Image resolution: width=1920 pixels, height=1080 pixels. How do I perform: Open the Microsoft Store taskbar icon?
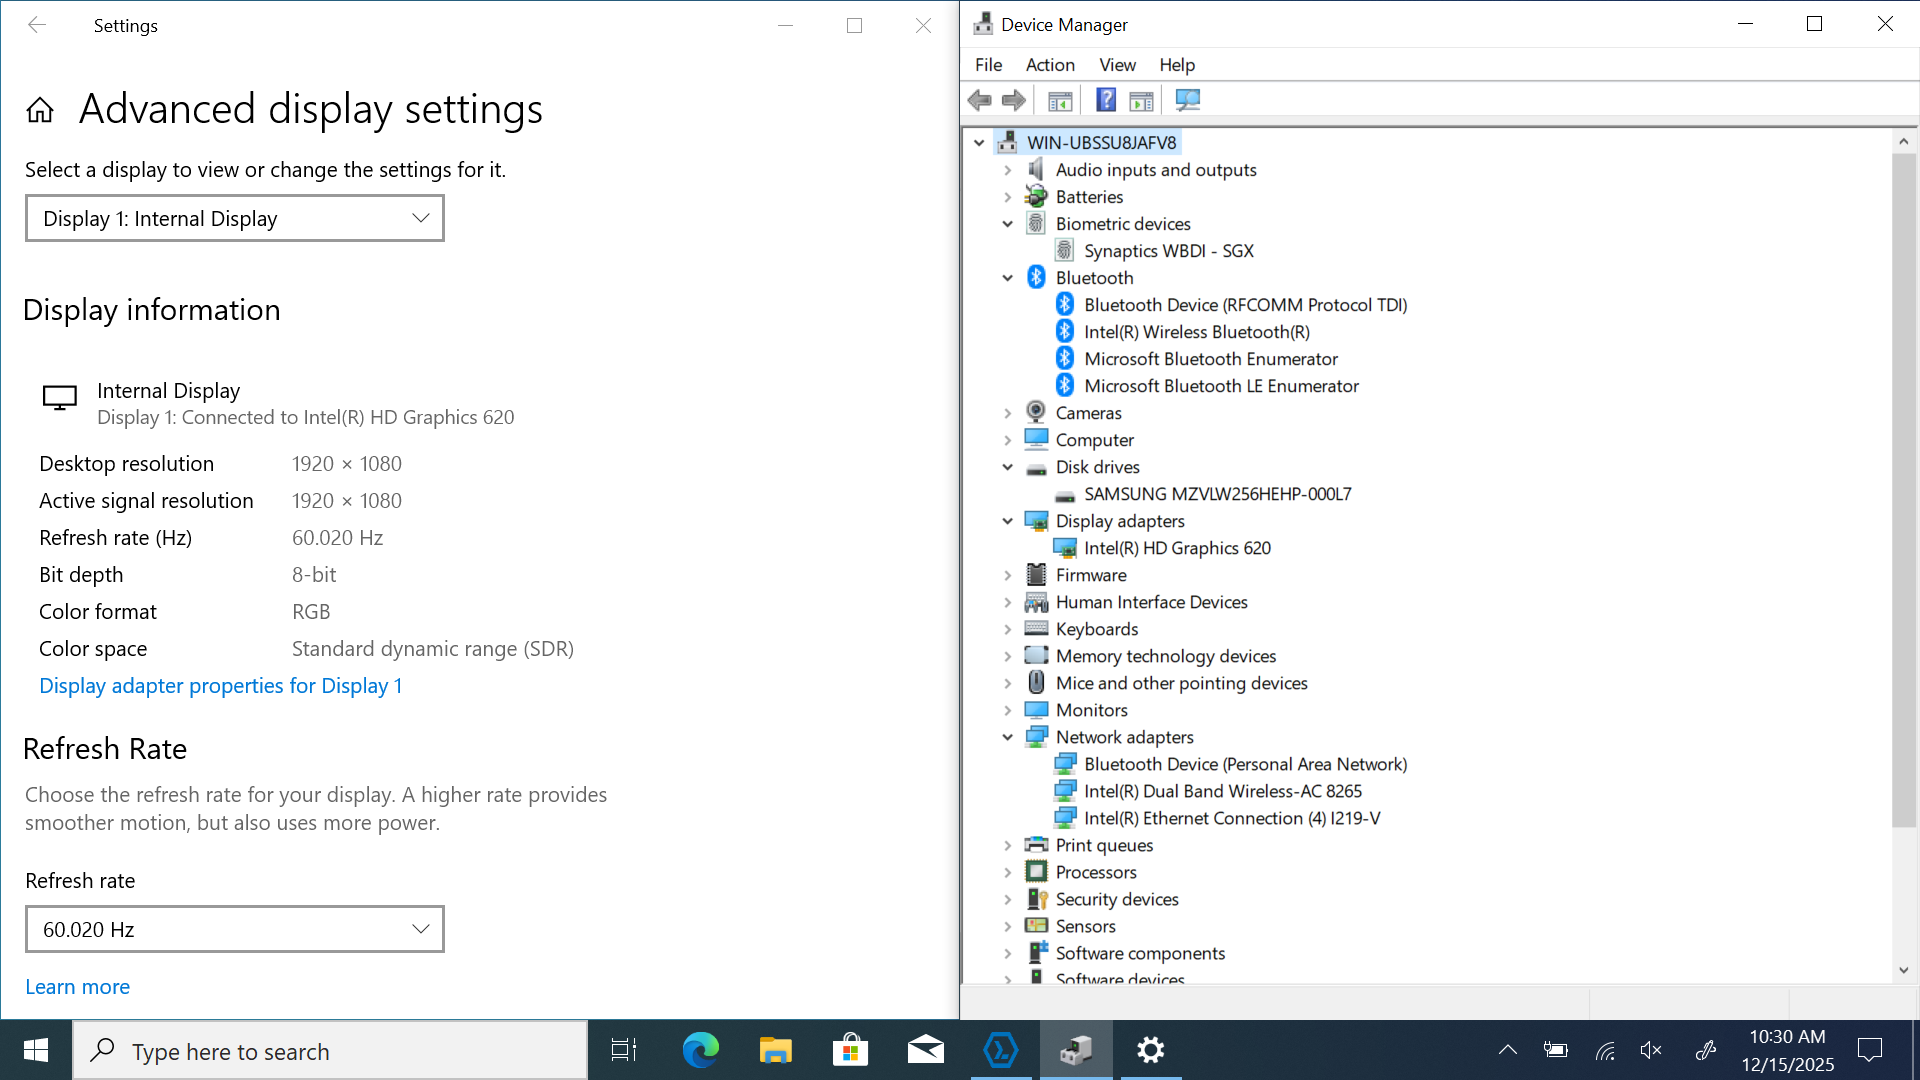tap(850, 1050)
